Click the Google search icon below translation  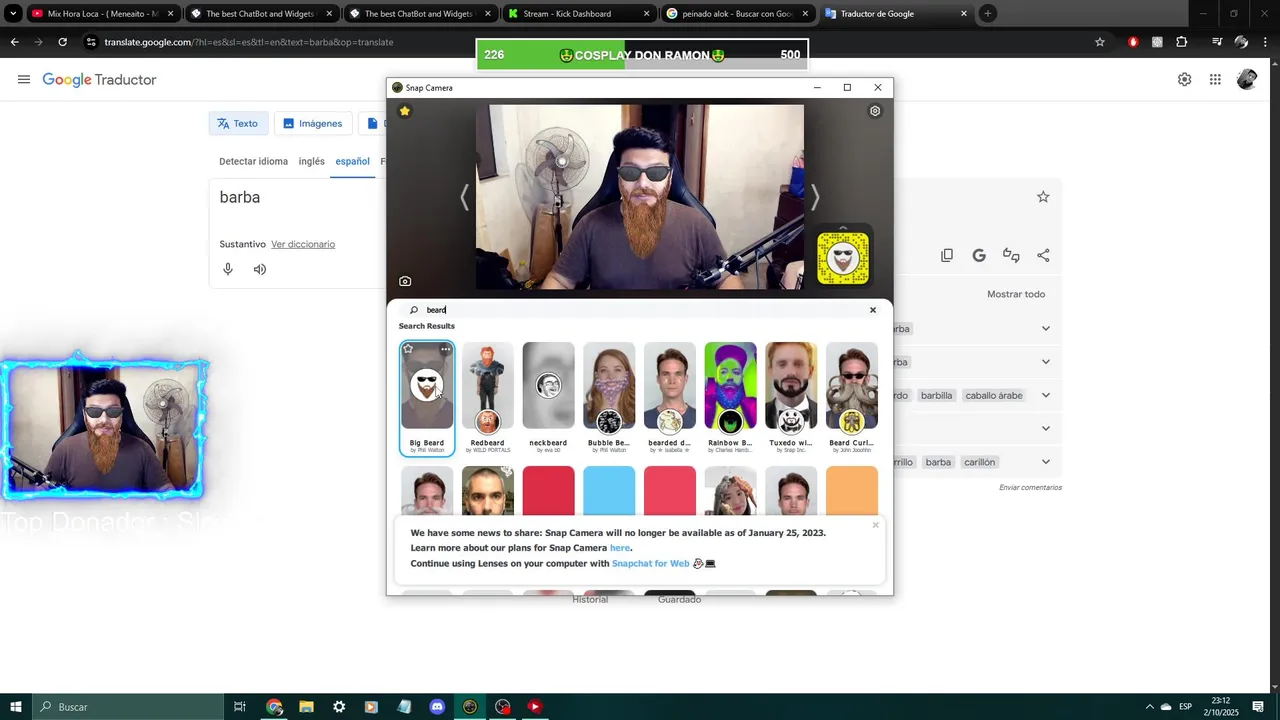pyautogui.click(x=979, y=256)
